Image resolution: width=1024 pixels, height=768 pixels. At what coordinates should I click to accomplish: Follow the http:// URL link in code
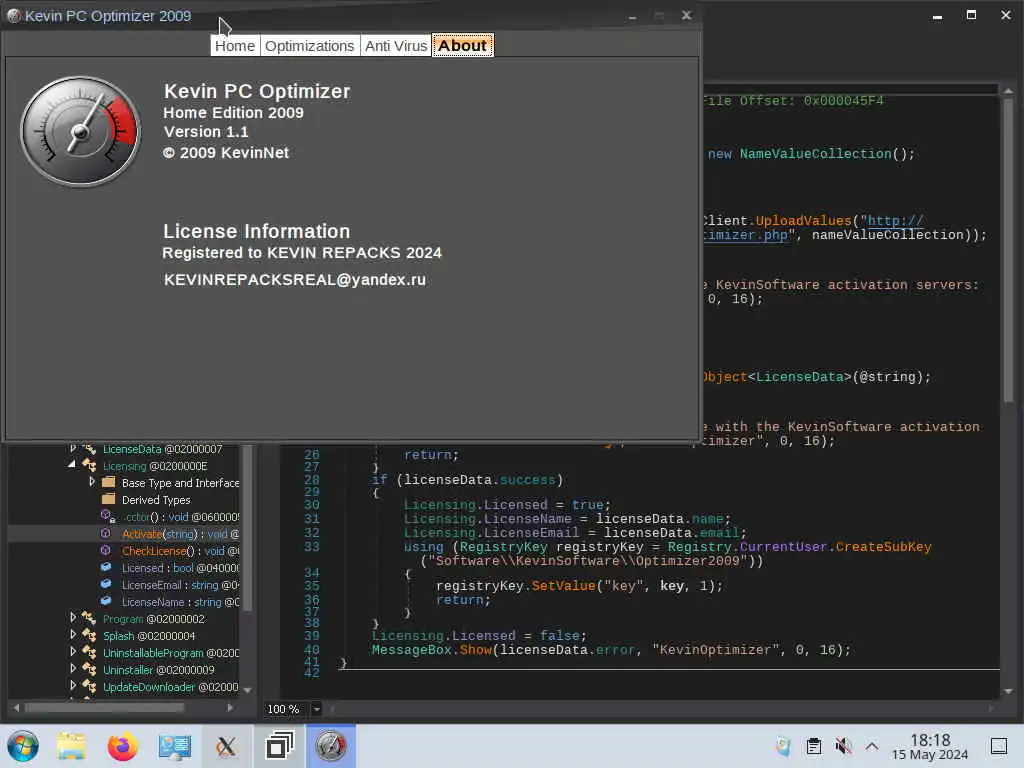point(895,221)
